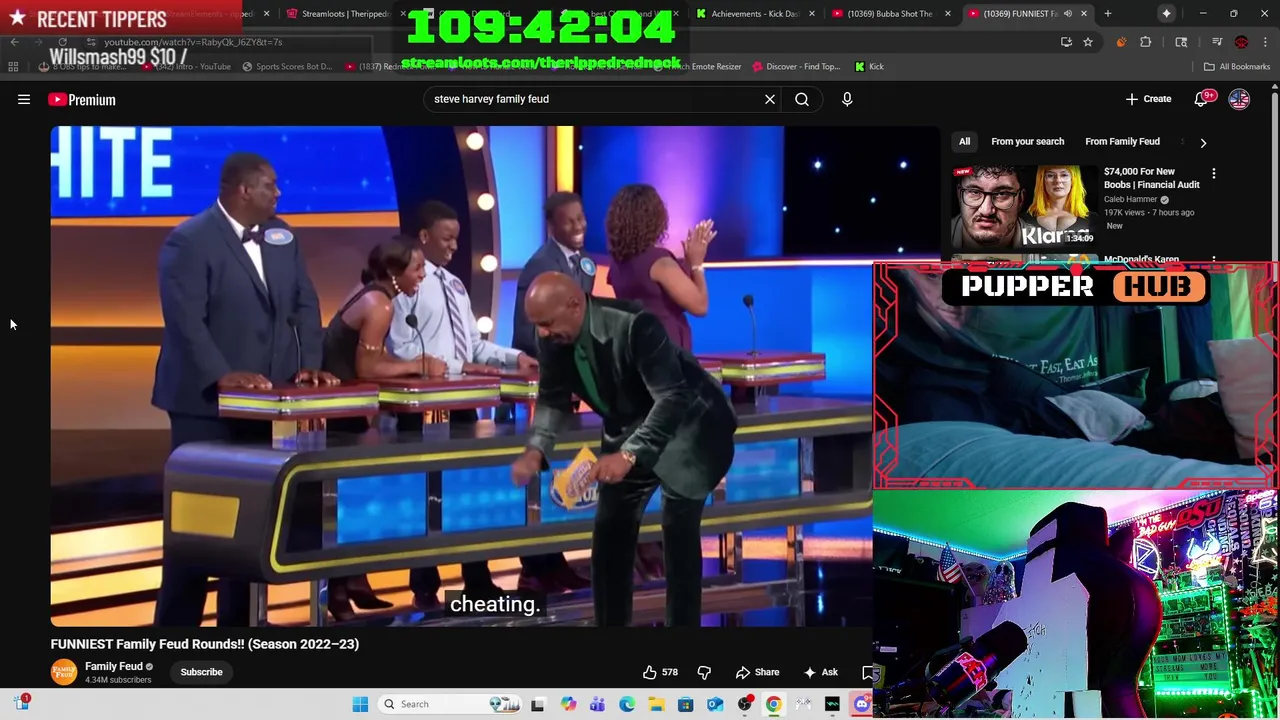This screenshot has height=720, width=1280.
Task: Open a new browser tab
Action: point(1108,13)
